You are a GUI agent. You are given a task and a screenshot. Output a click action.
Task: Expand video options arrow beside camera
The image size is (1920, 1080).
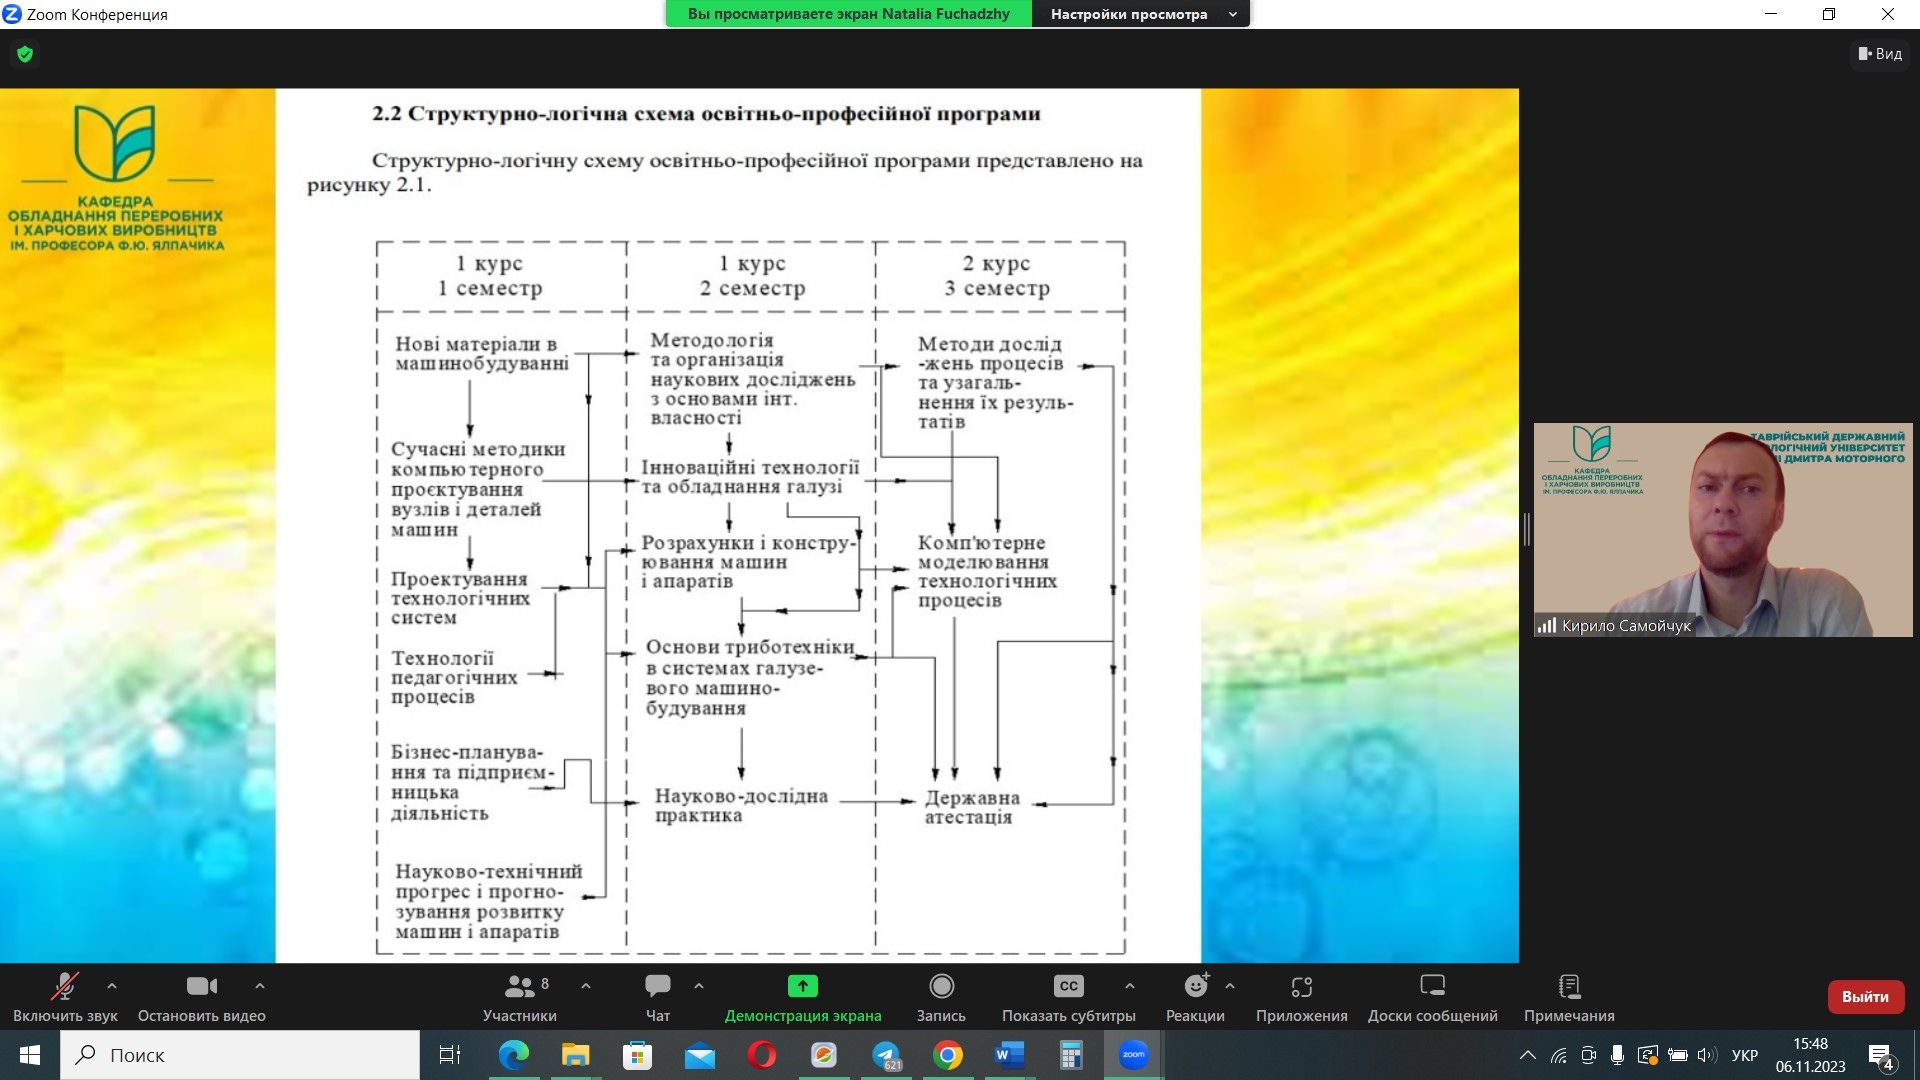point(260,986)
